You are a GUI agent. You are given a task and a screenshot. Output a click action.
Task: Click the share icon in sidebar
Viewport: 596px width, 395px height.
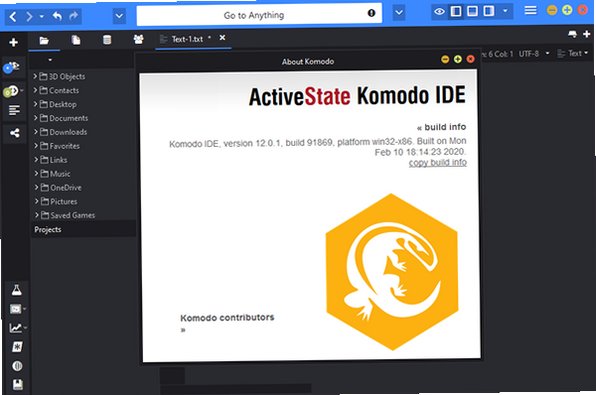click(x=14, y=133)
